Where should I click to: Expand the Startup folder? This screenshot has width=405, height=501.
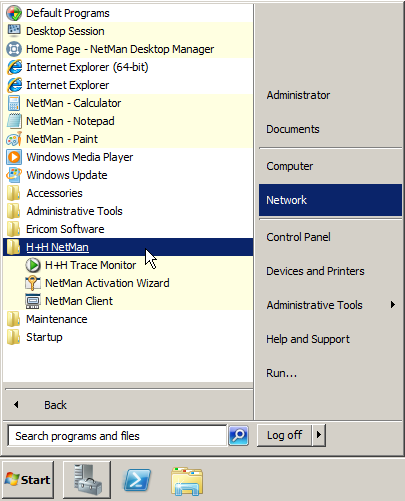click(x=128, y=337)
